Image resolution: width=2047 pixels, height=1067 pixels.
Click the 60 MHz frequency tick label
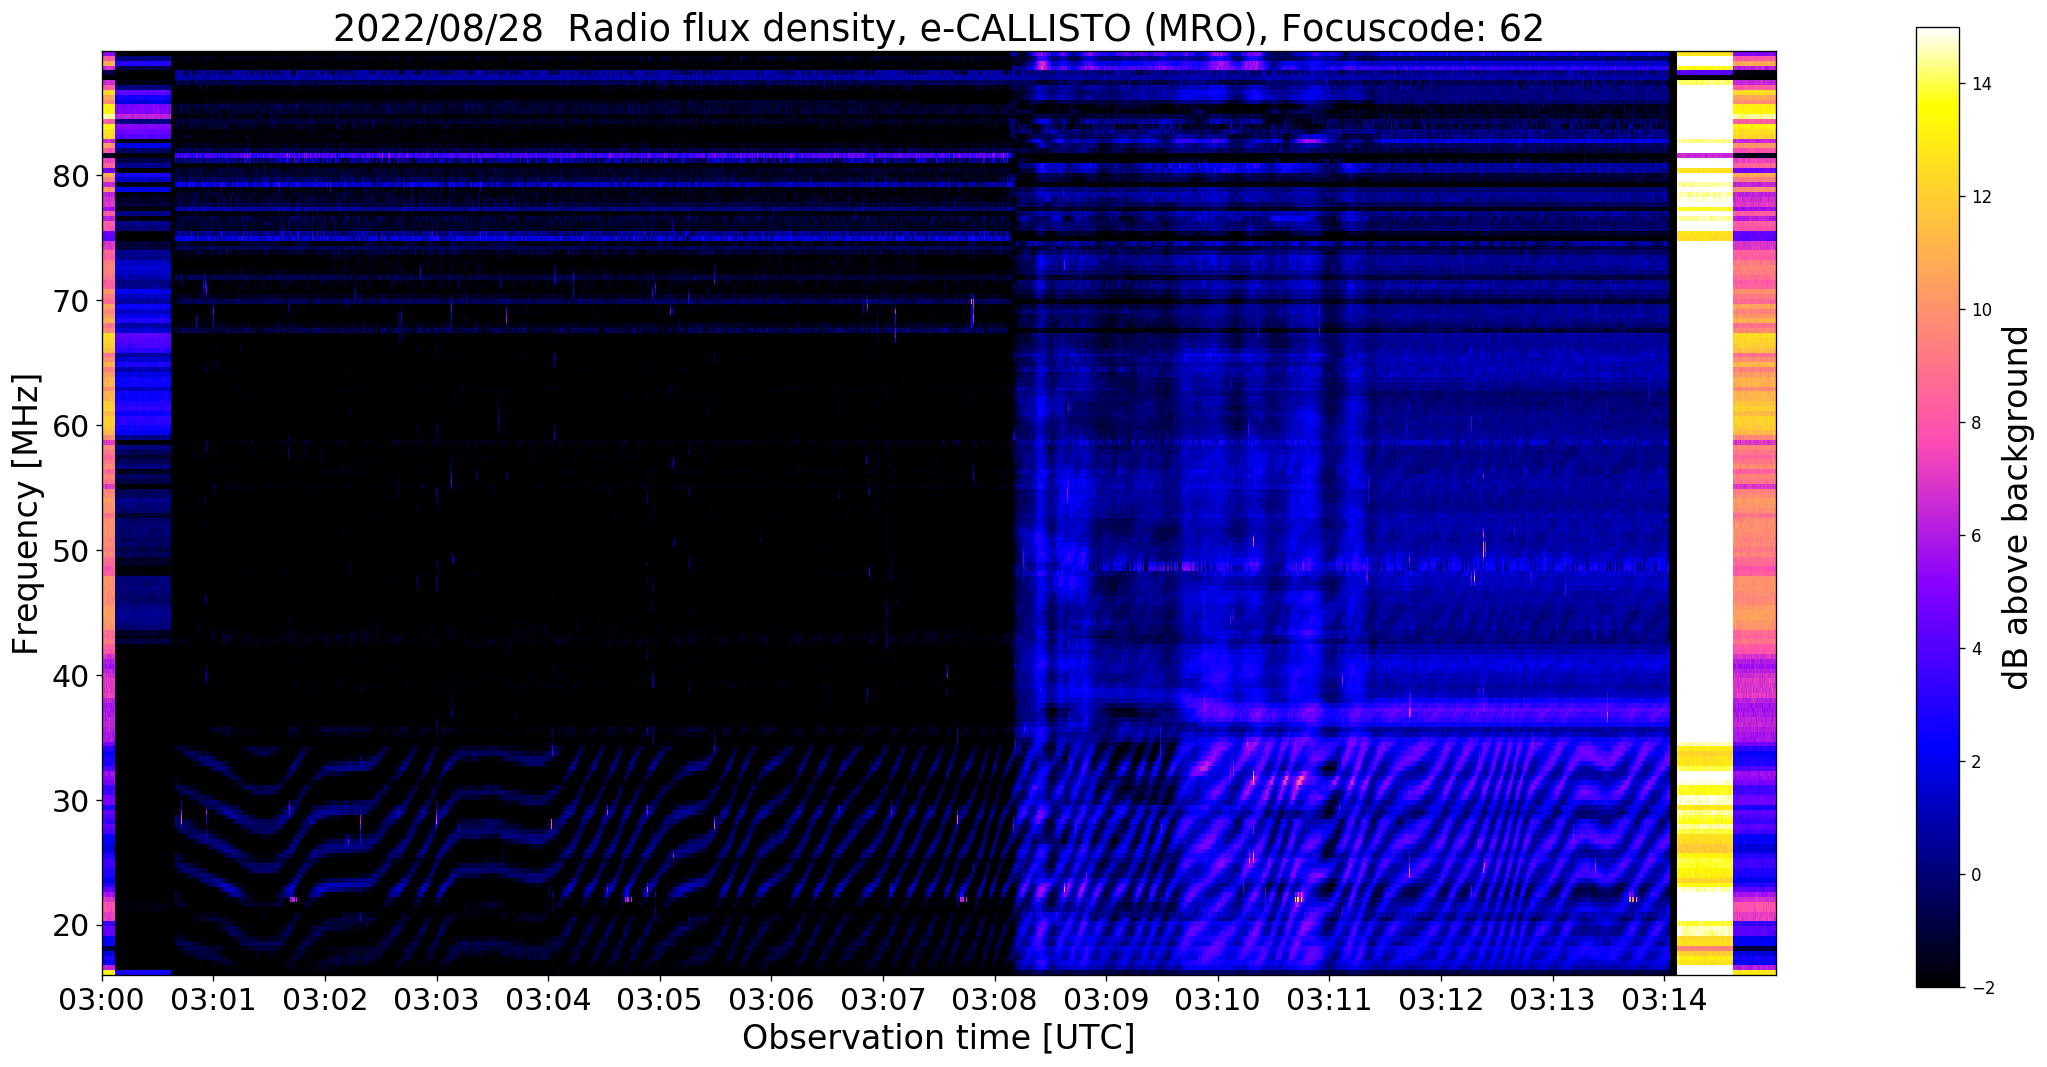(x=70, y=426)
